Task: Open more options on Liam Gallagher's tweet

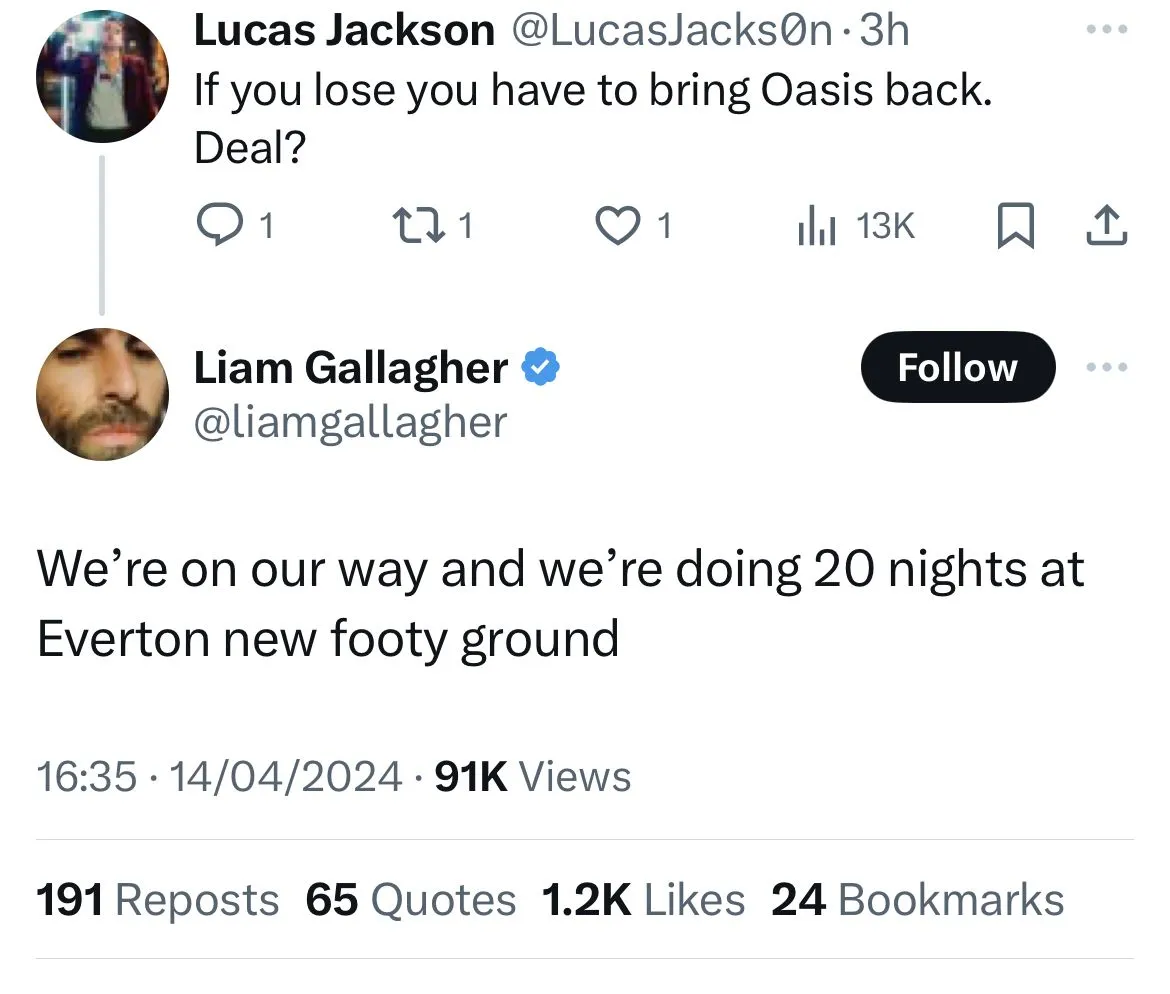Action: (1108, 367)
